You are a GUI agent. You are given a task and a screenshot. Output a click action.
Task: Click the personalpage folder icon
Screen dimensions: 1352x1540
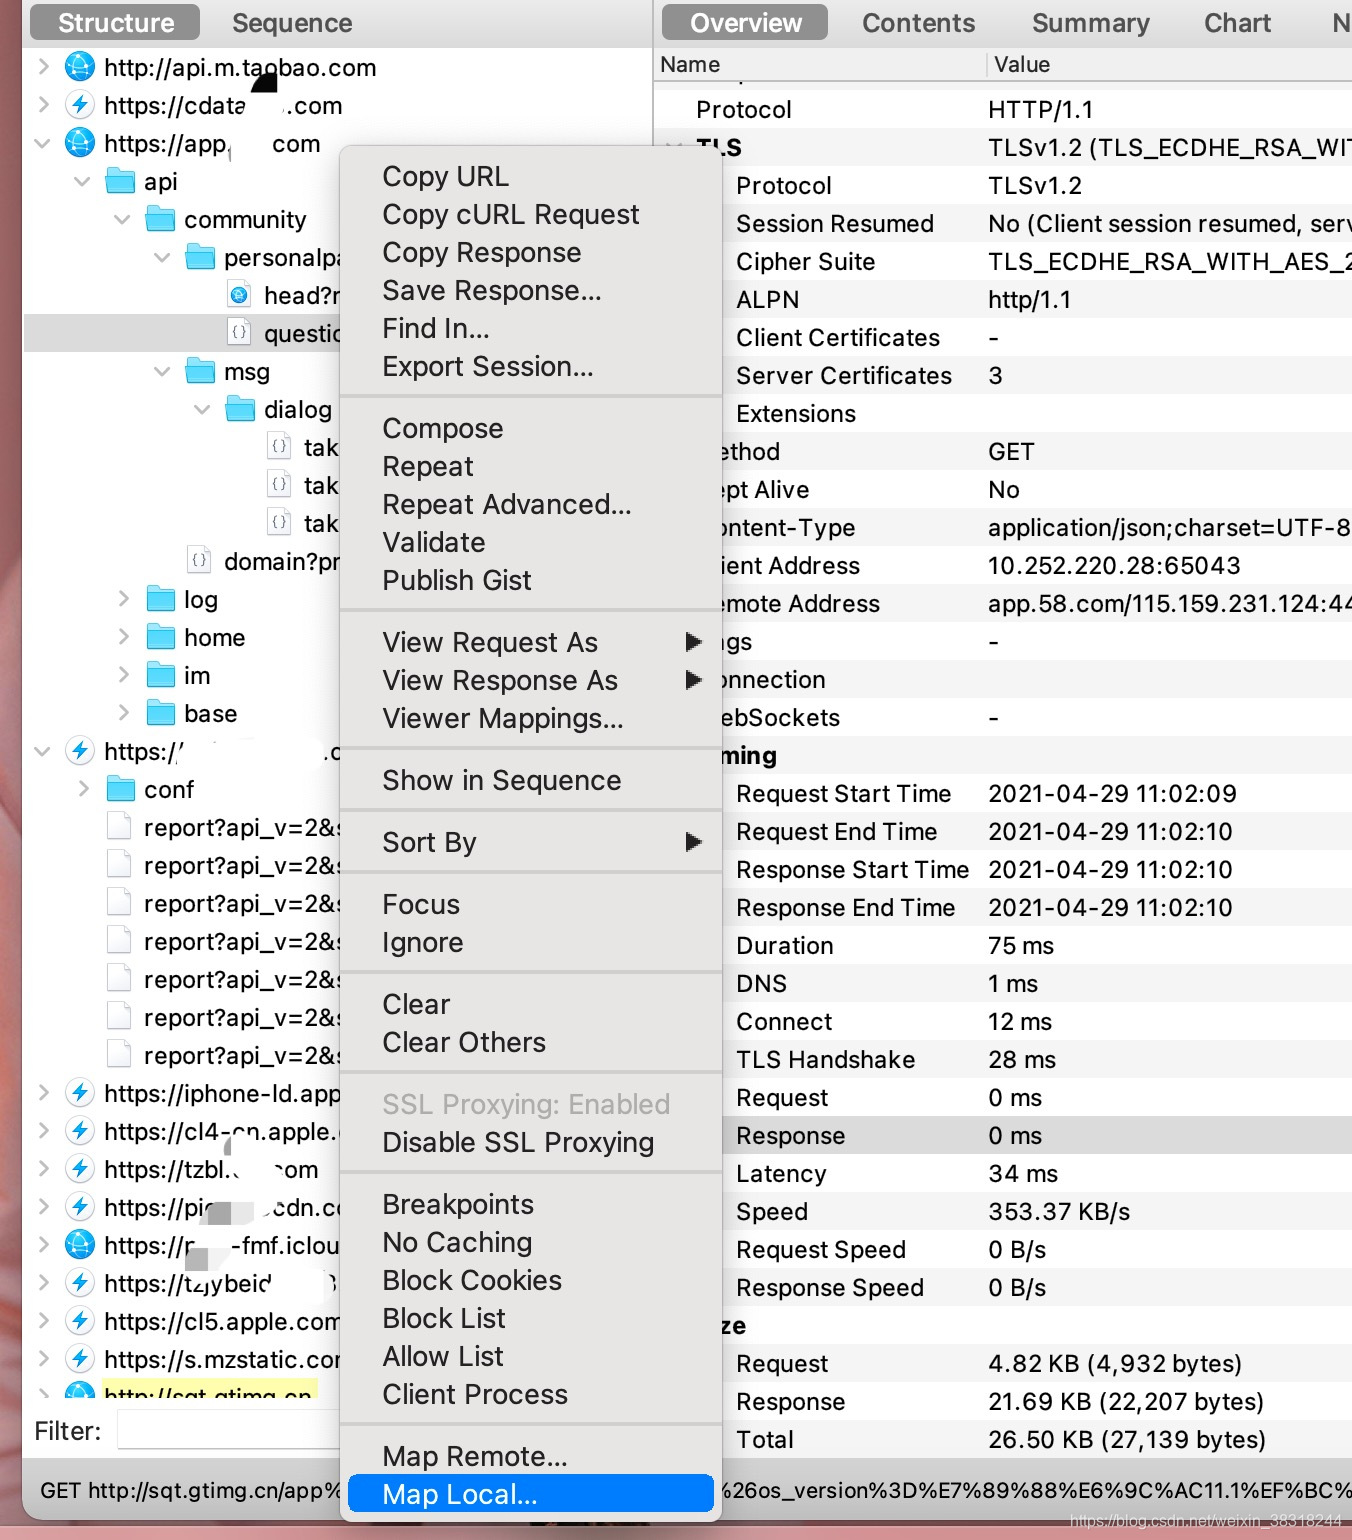200,257
